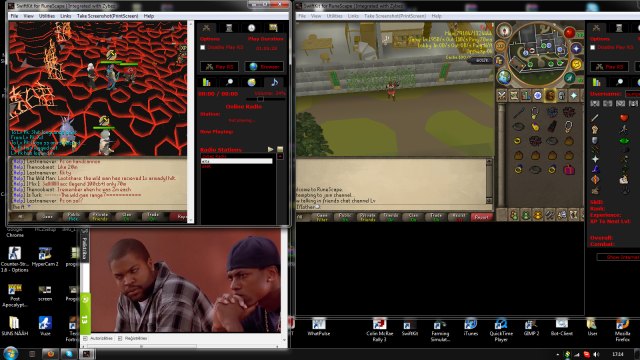Open the Utilities menu in left SwiftKit
This screenshot has height=360, width=640.
coord(47,16)
